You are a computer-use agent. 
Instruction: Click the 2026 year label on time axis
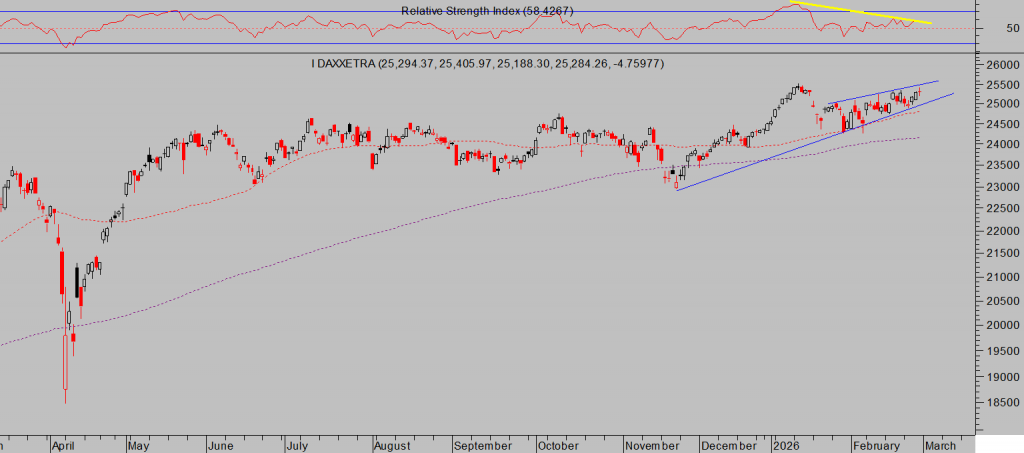[x=786, y=444]
